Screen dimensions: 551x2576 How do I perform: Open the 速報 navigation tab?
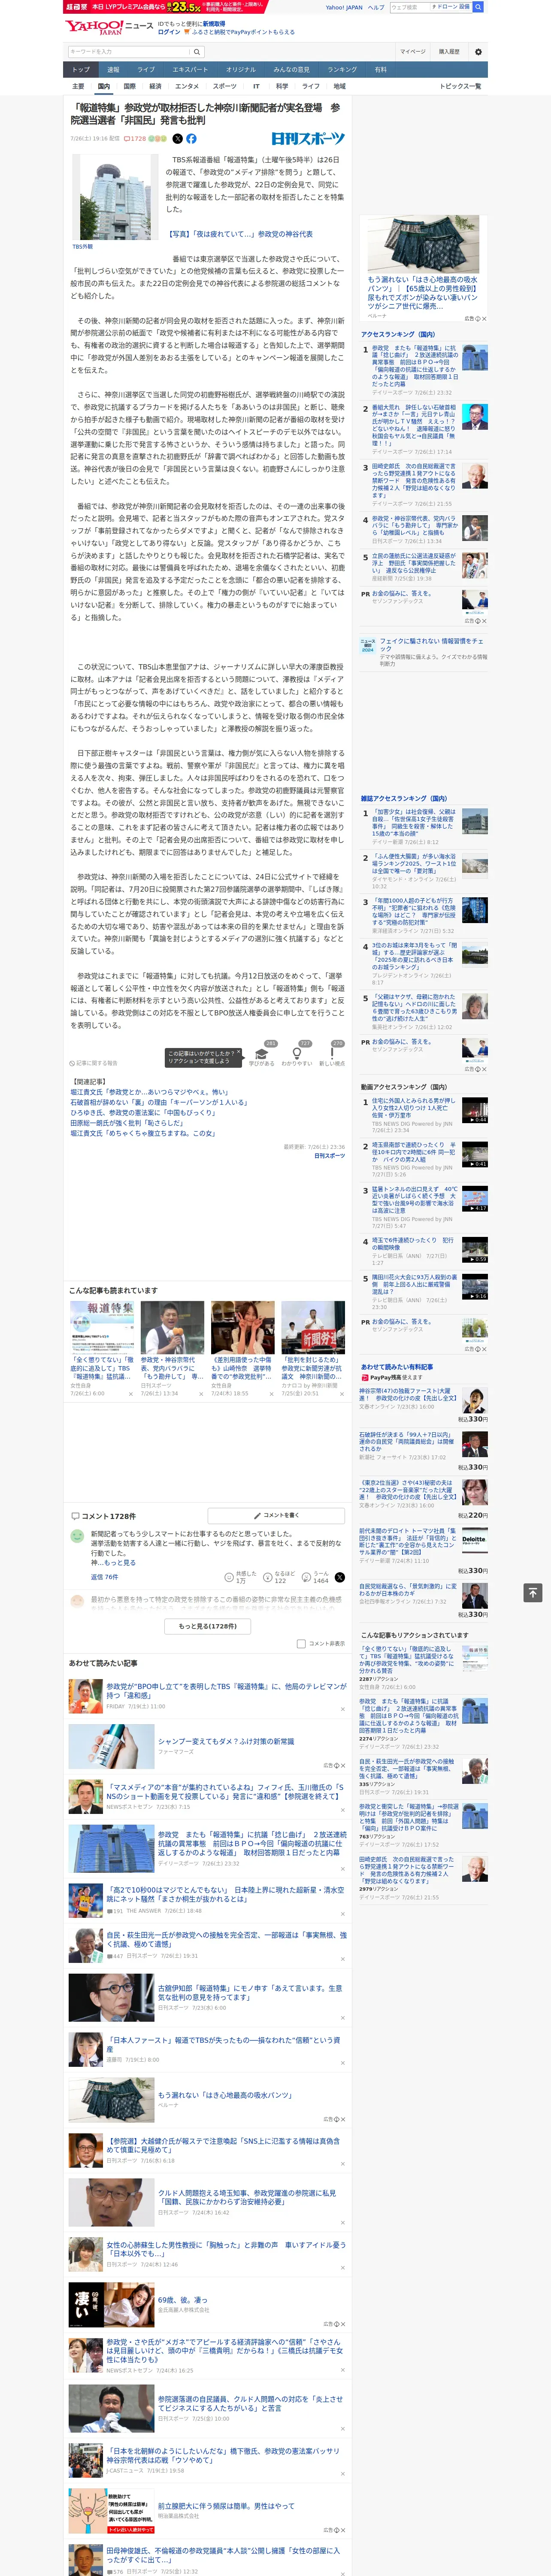(113, 70)
